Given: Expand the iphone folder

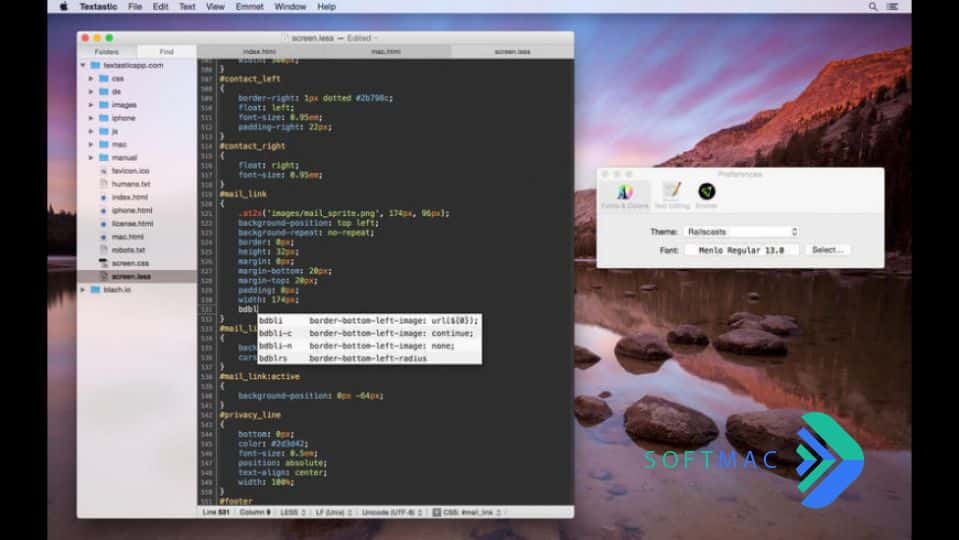Looking at the screenshot, I should coord(91,118).
